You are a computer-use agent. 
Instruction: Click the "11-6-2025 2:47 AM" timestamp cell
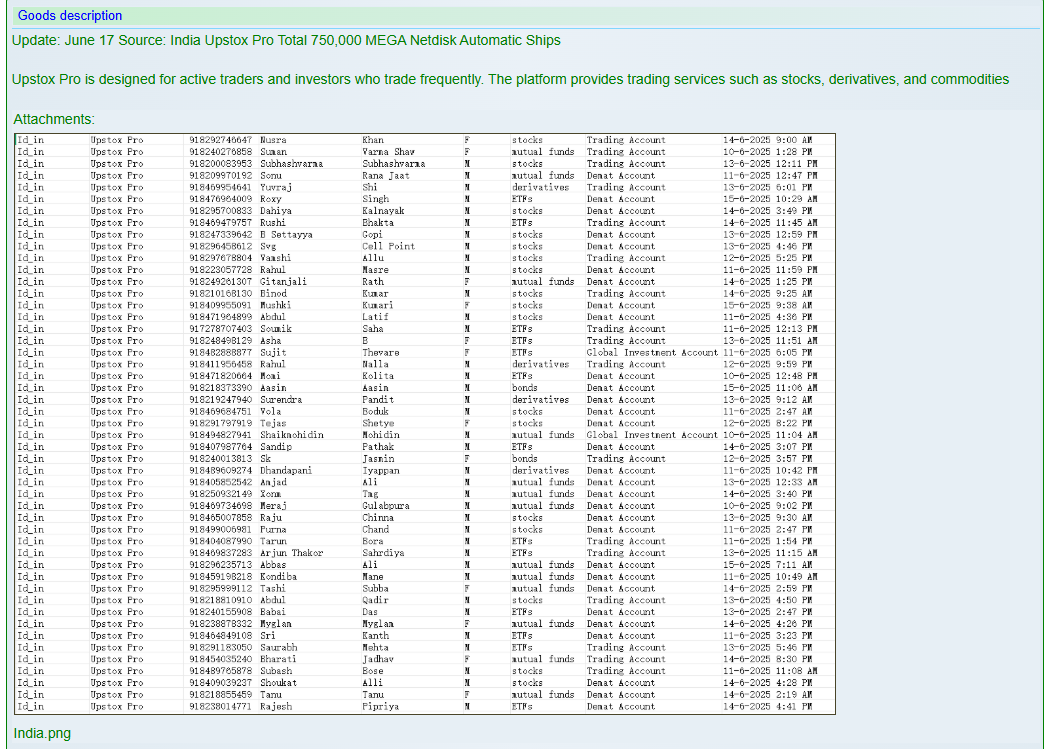[767, 412]
